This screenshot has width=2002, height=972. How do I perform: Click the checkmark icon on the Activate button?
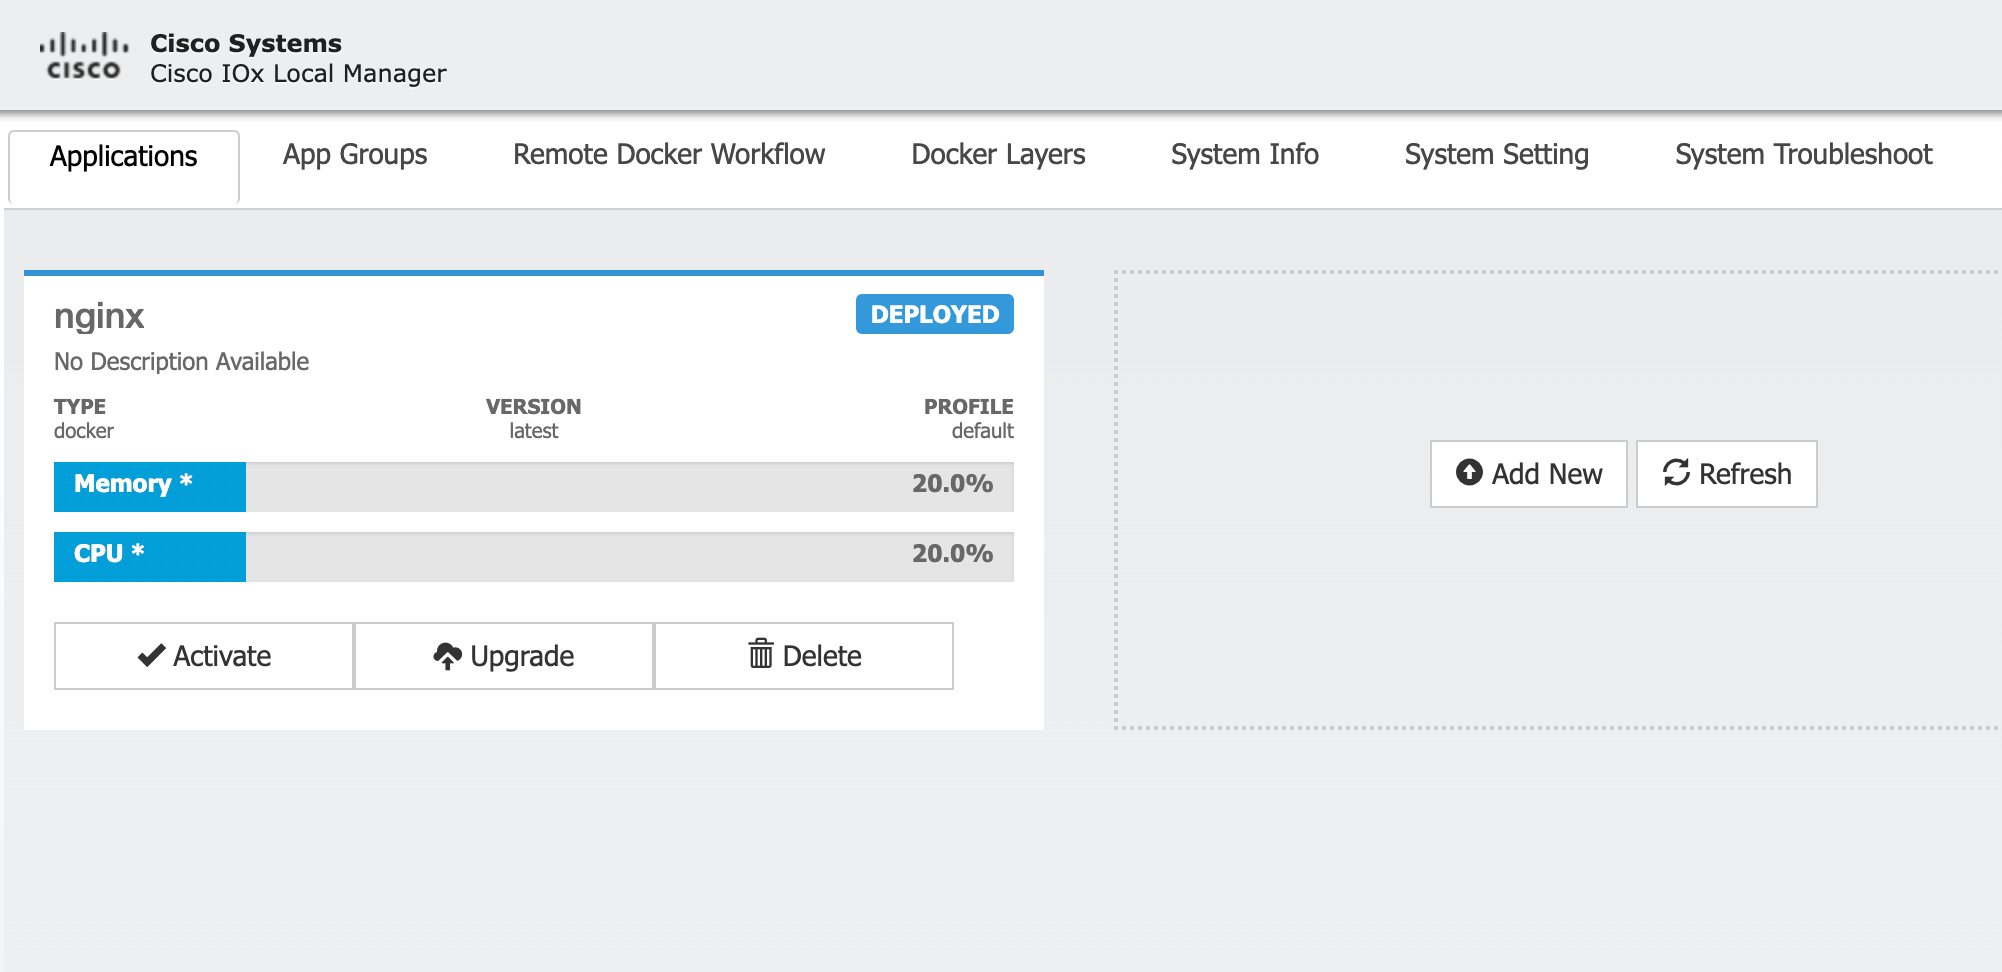point(149,655)
